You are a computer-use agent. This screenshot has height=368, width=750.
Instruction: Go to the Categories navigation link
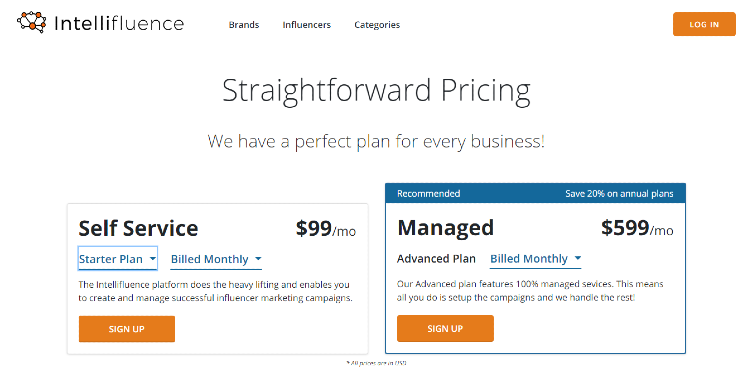pyautogui.click(x=377, y=25)
